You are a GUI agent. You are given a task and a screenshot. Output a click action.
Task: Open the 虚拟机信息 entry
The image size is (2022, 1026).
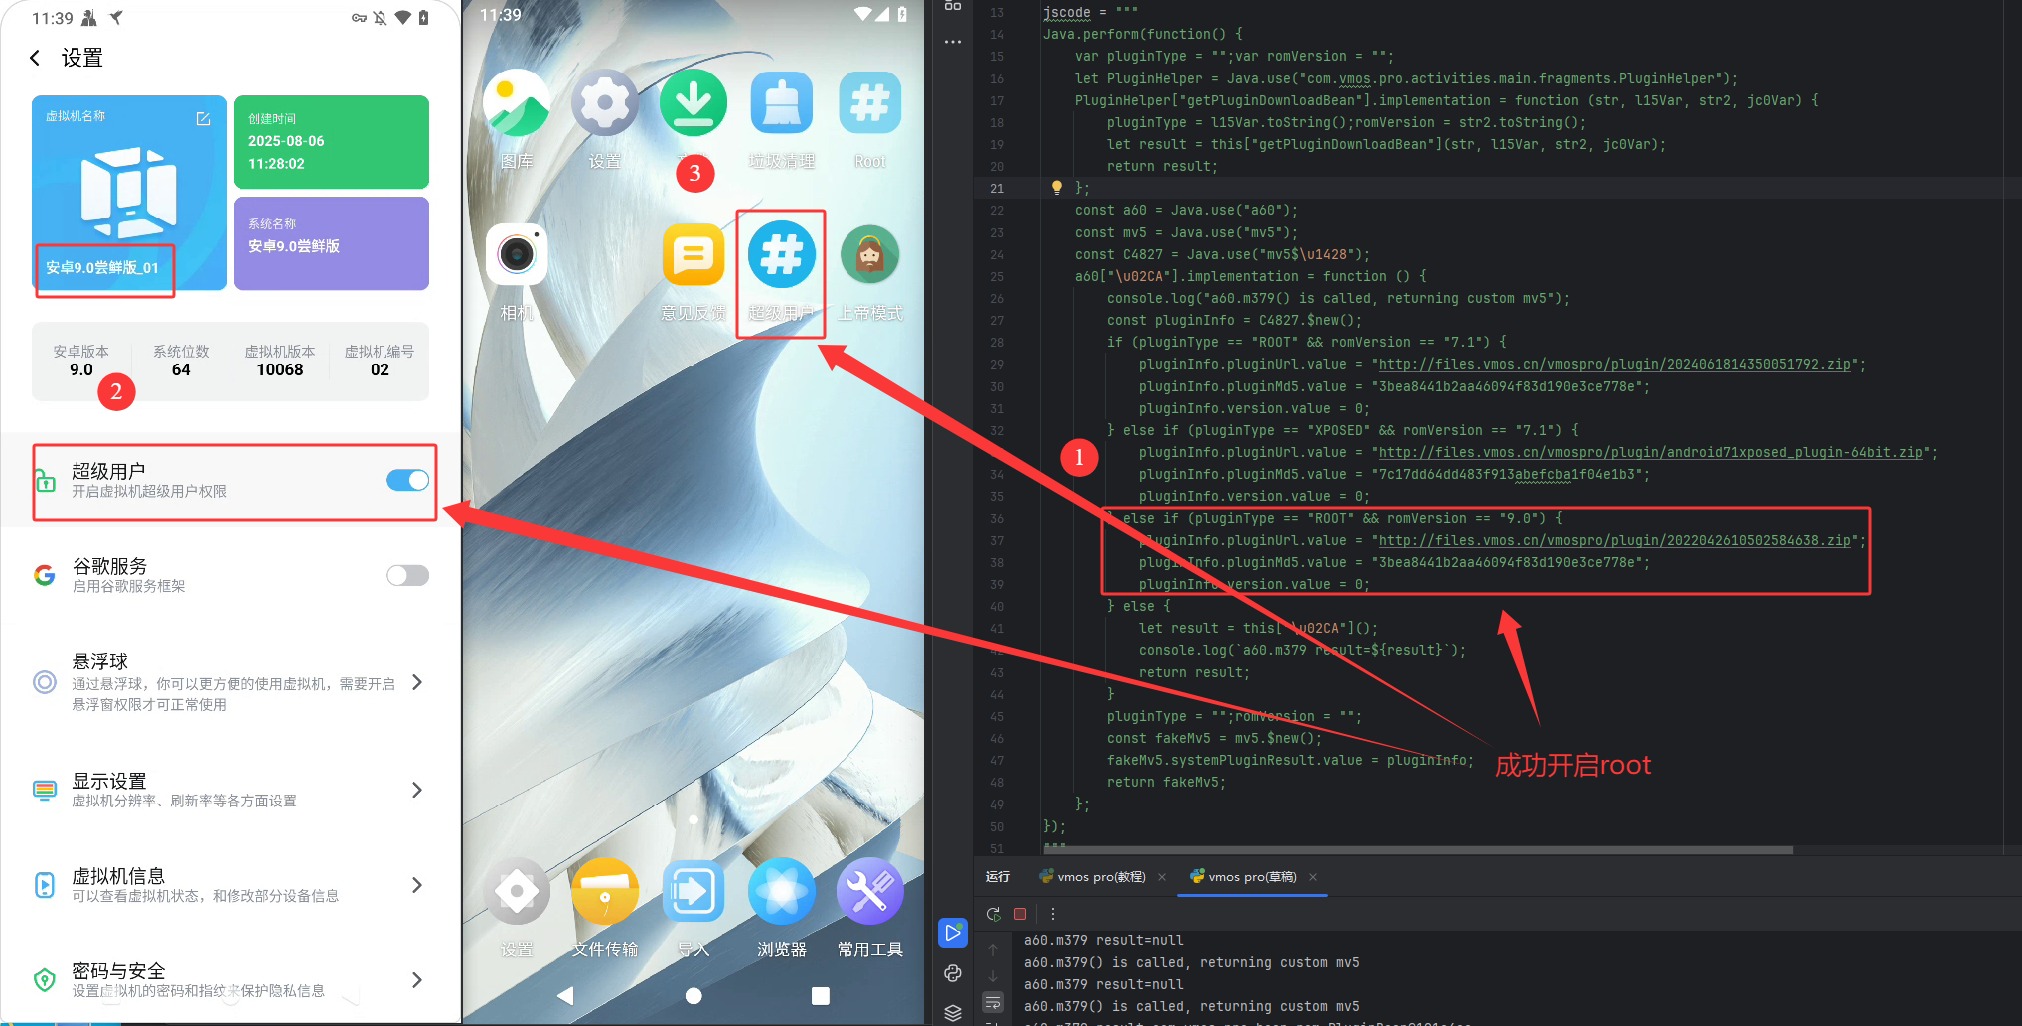point(230,885)
